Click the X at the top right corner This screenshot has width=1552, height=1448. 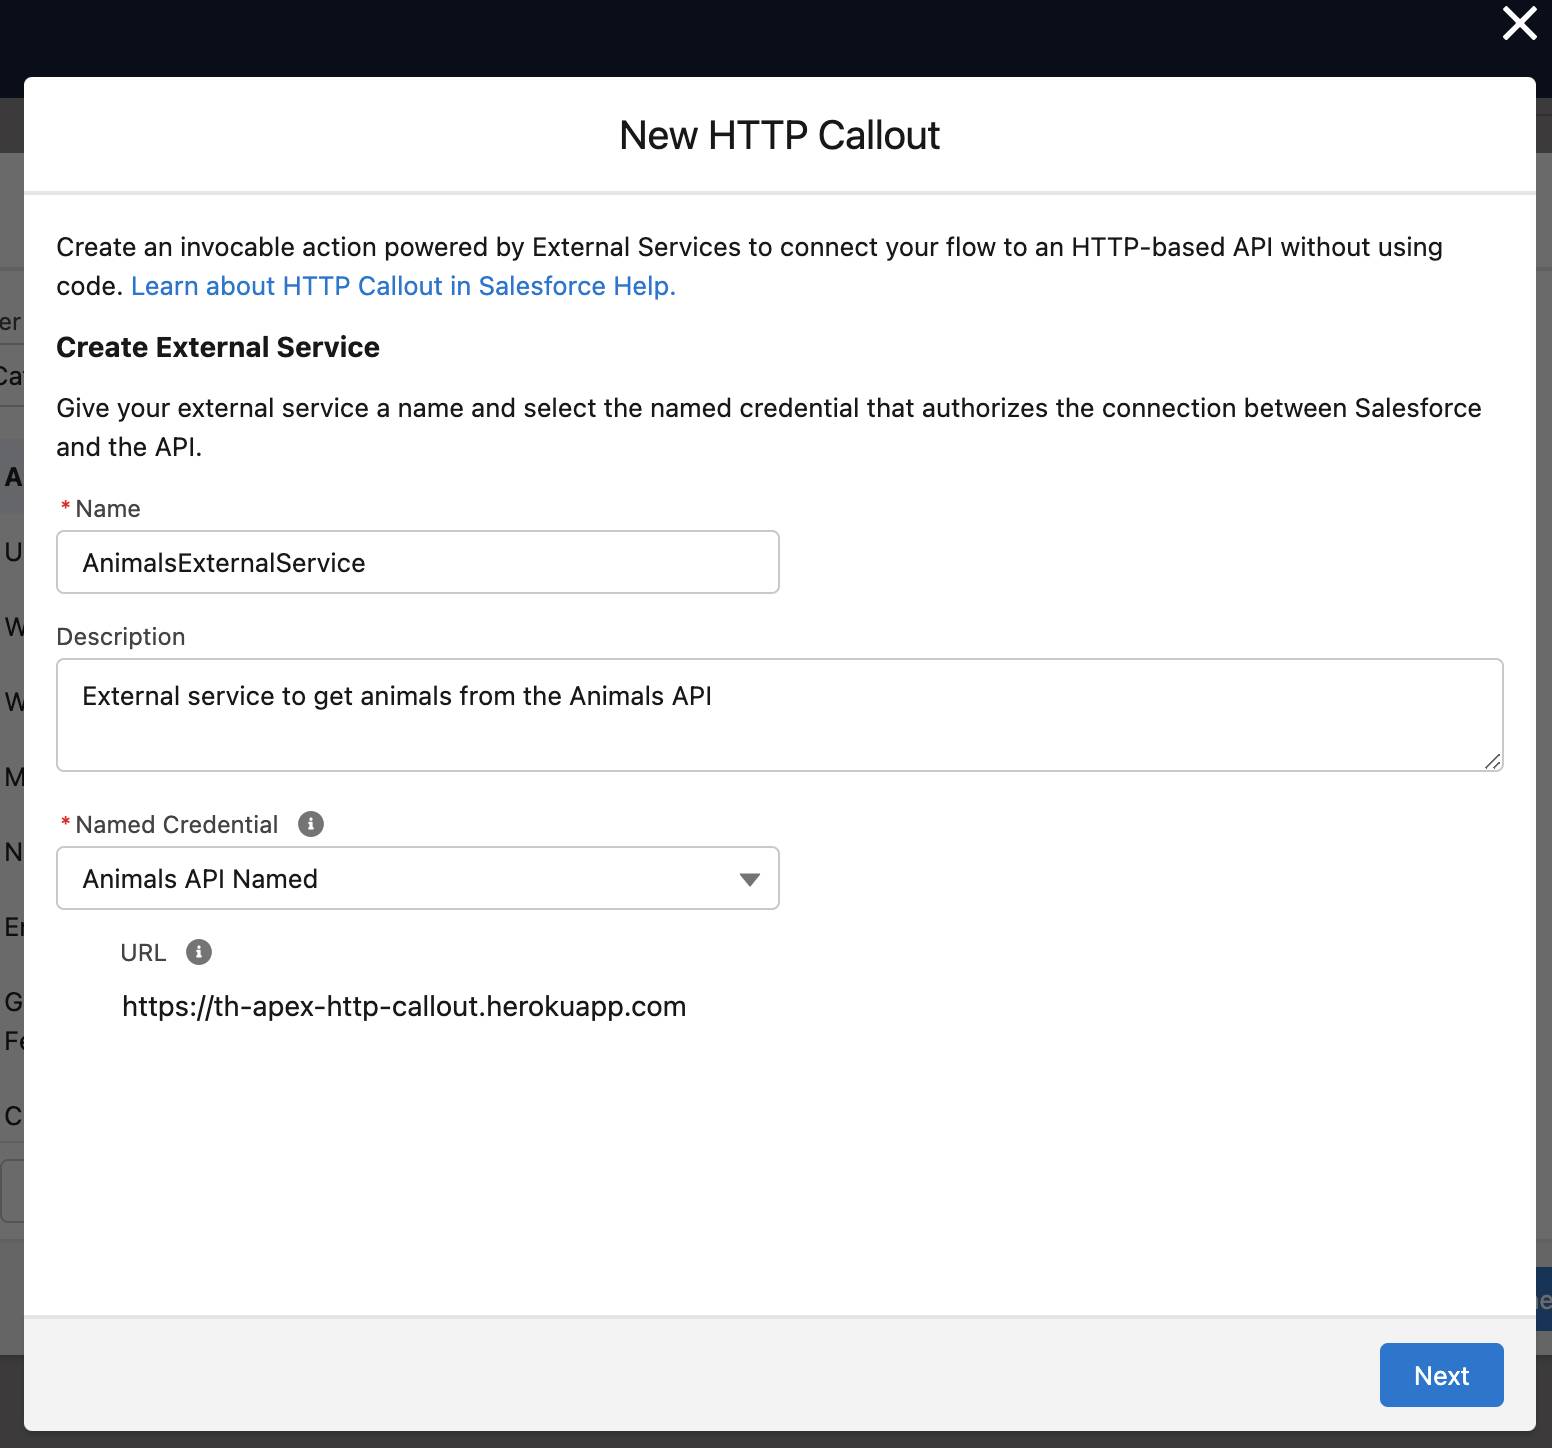pos(1518,24)
